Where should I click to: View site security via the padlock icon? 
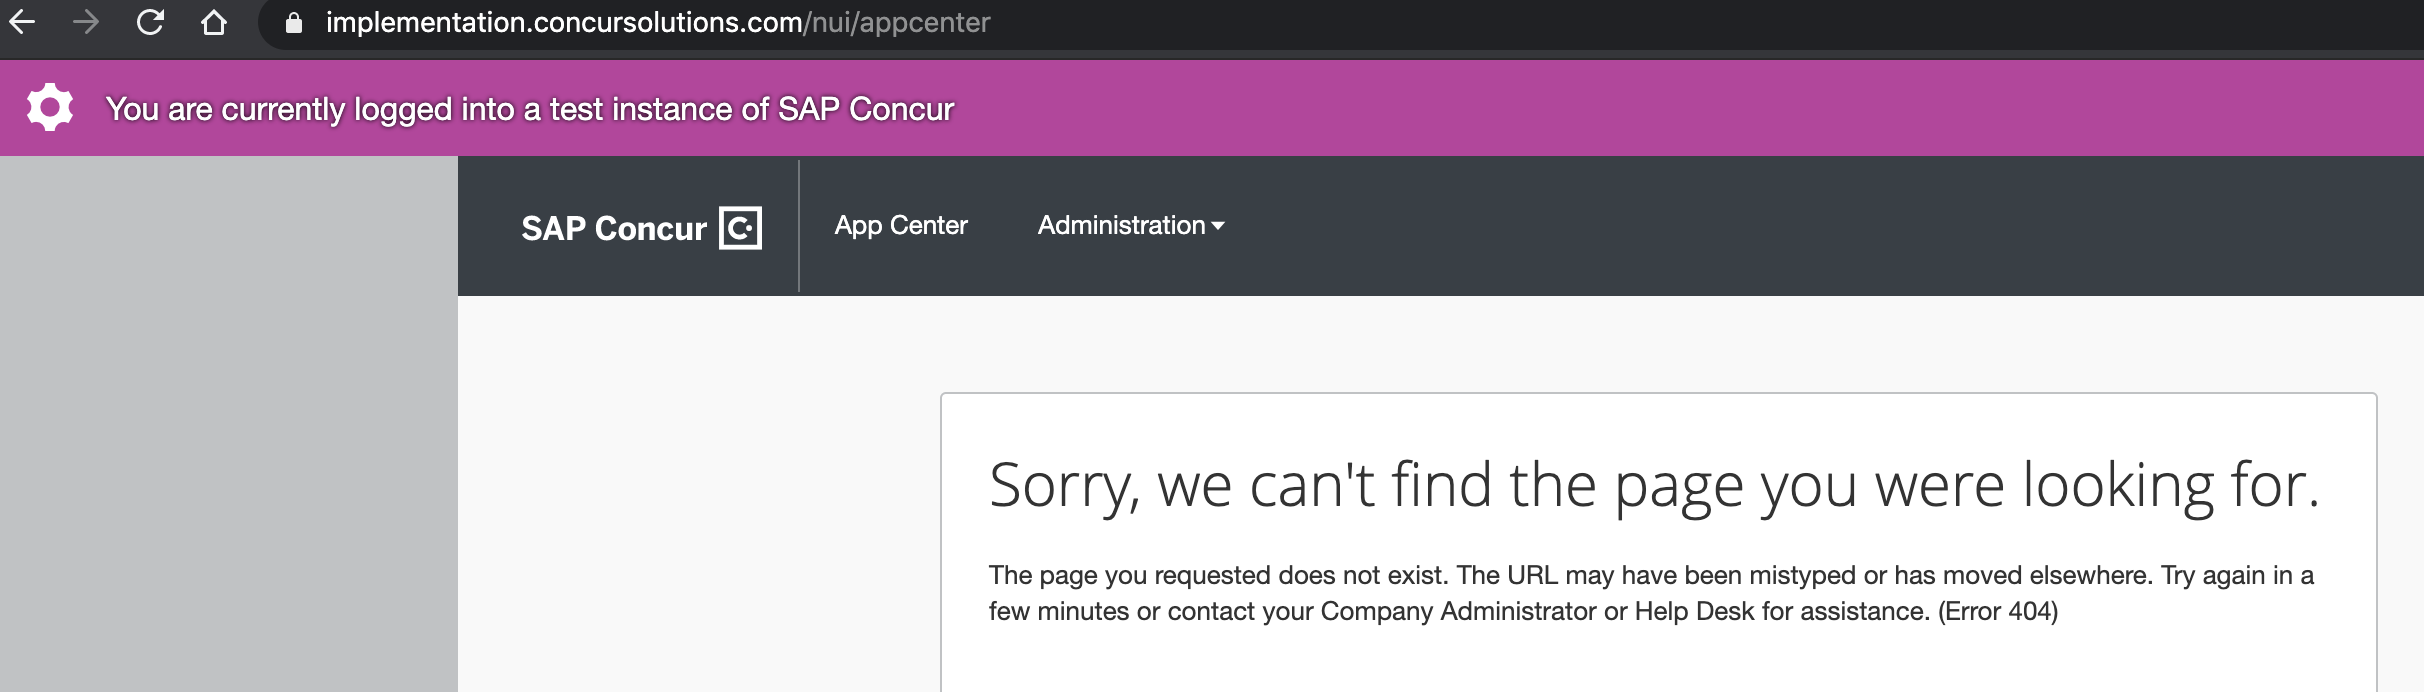click(x=294, y=22)
